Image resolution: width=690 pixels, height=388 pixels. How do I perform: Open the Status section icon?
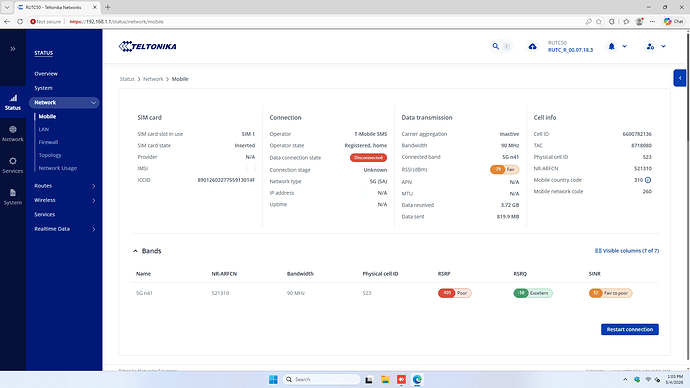pyautogui.click(x=13, y=102)
